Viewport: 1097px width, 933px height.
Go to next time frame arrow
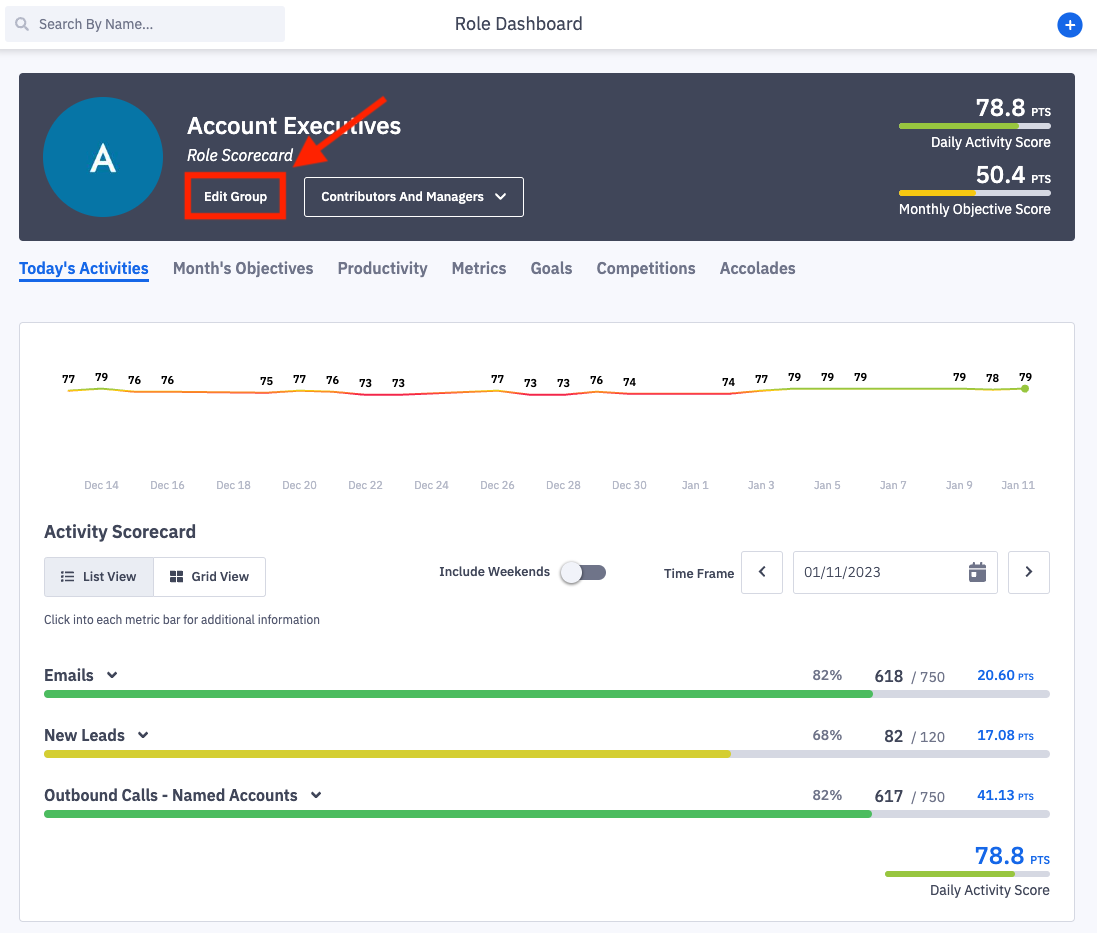1028,573
